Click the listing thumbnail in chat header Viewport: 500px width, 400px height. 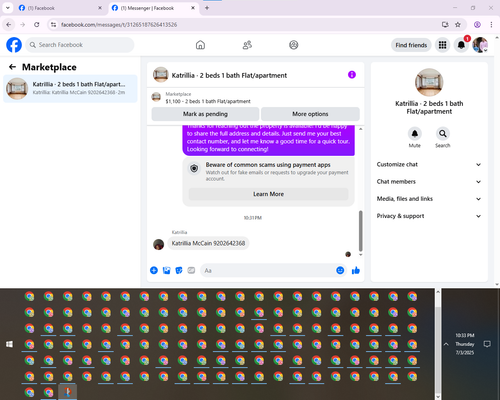[x=161, y=75]
